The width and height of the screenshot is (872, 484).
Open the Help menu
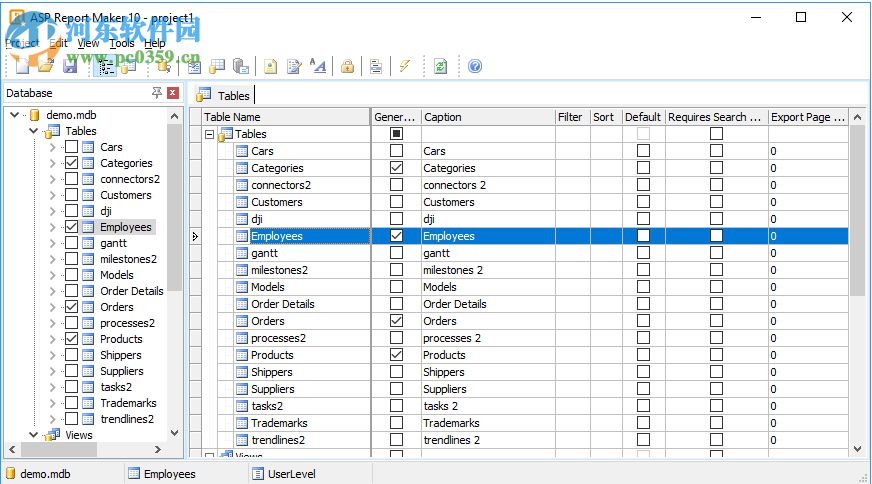tap(155, 43)
